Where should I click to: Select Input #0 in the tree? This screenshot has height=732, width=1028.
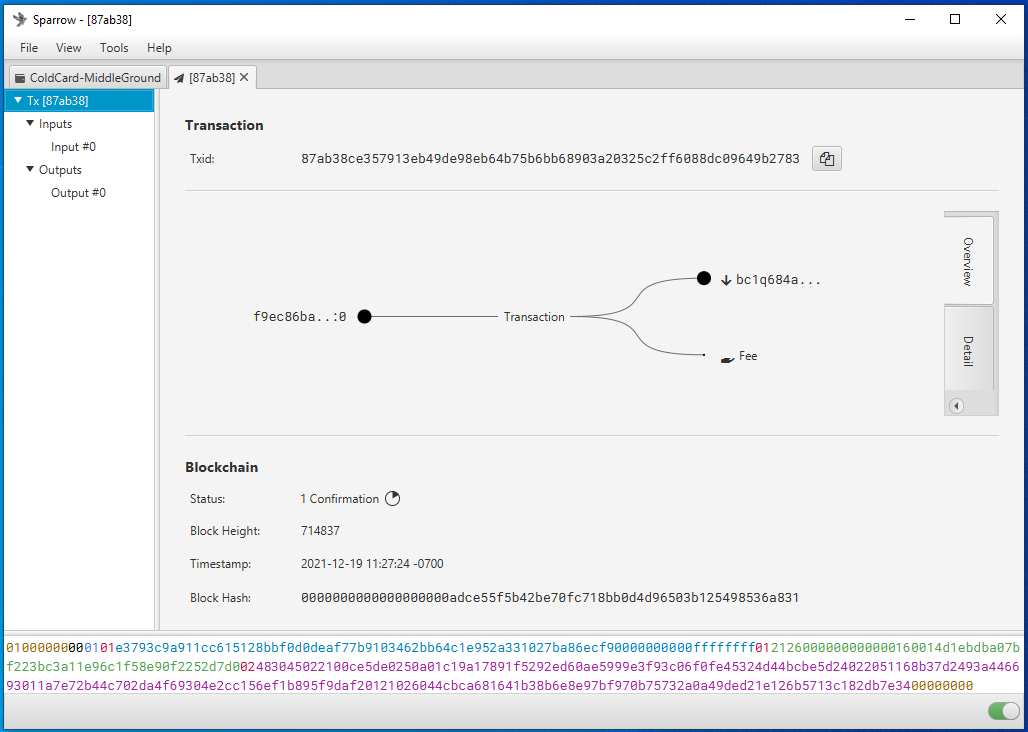click(x=73, y=147)
